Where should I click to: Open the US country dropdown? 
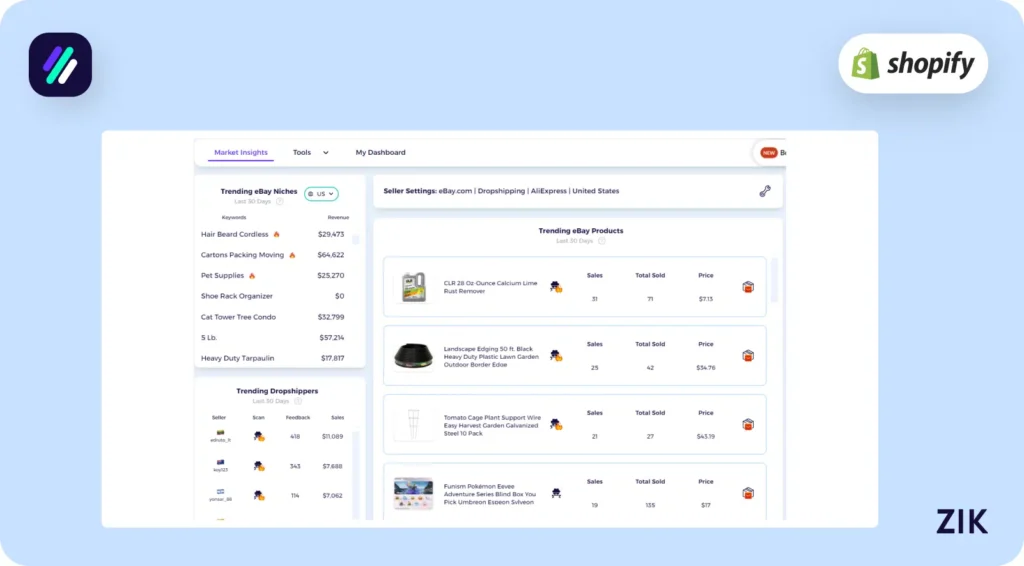[322, 194]
